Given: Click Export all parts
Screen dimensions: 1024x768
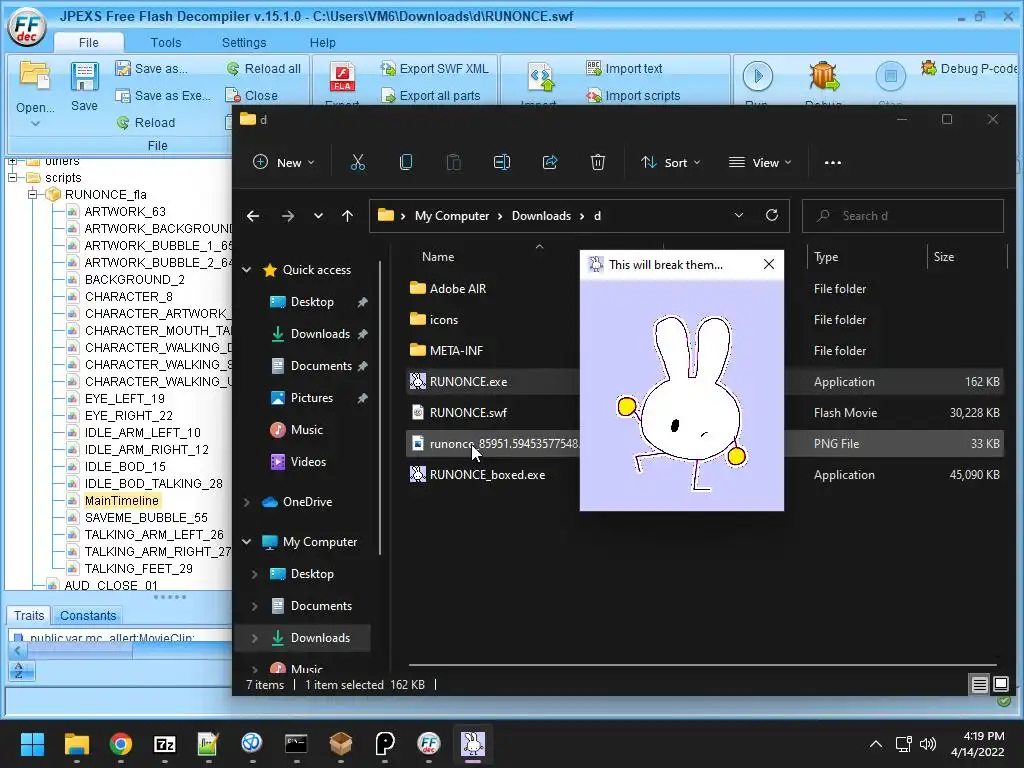Looking at the screenshot, I should (431, 95).
